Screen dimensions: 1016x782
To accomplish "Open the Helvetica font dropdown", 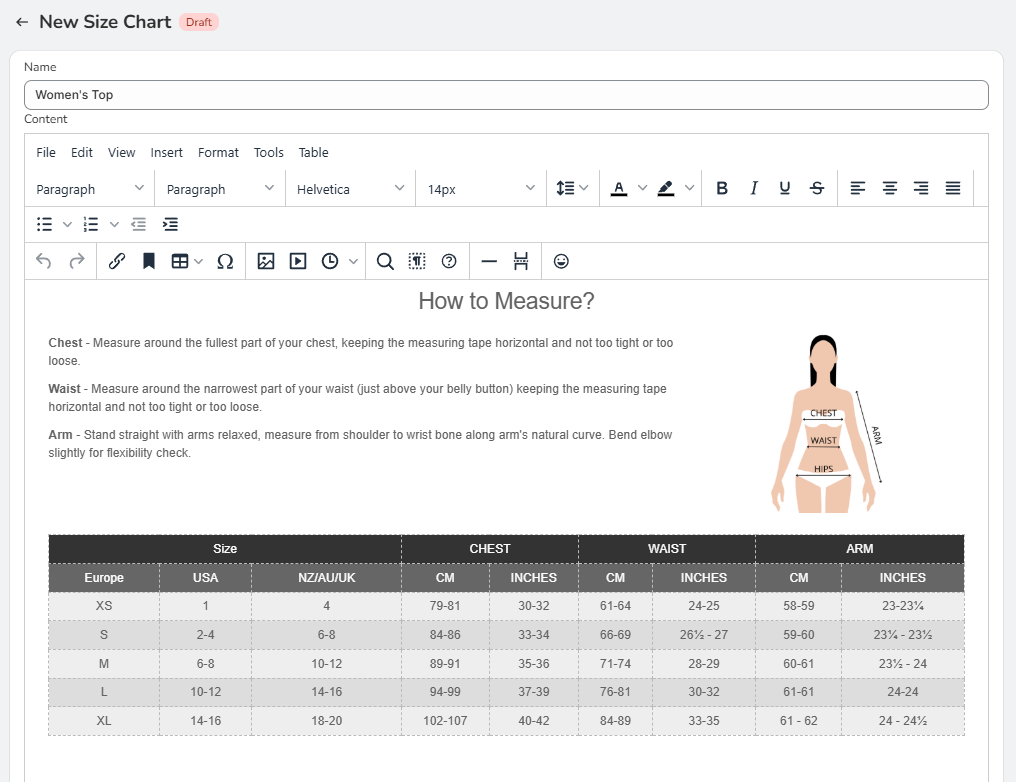I will [350, 189].
